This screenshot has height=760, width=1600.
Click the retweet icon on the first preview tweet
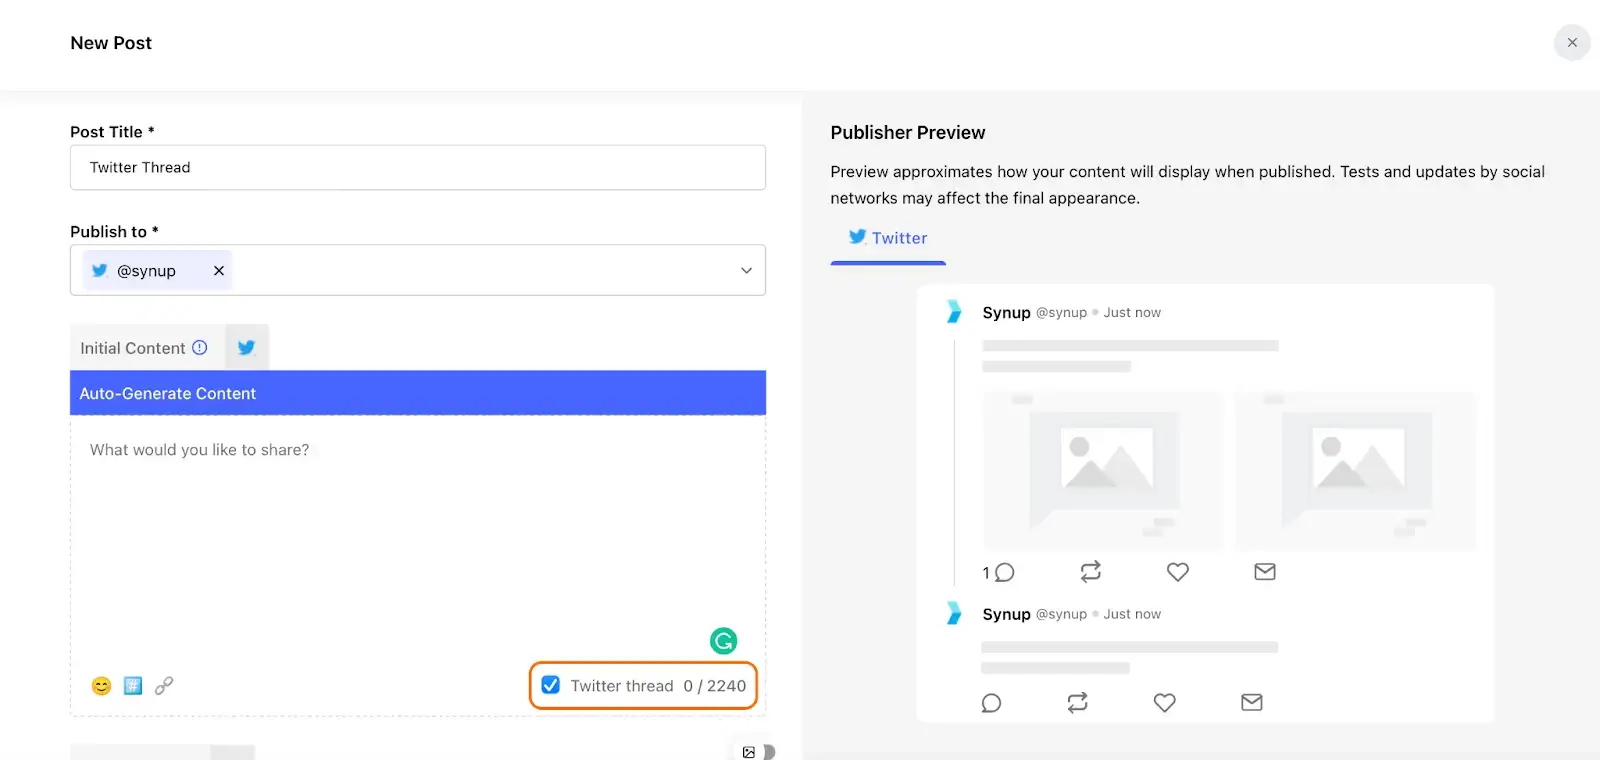pos(1091,572)
